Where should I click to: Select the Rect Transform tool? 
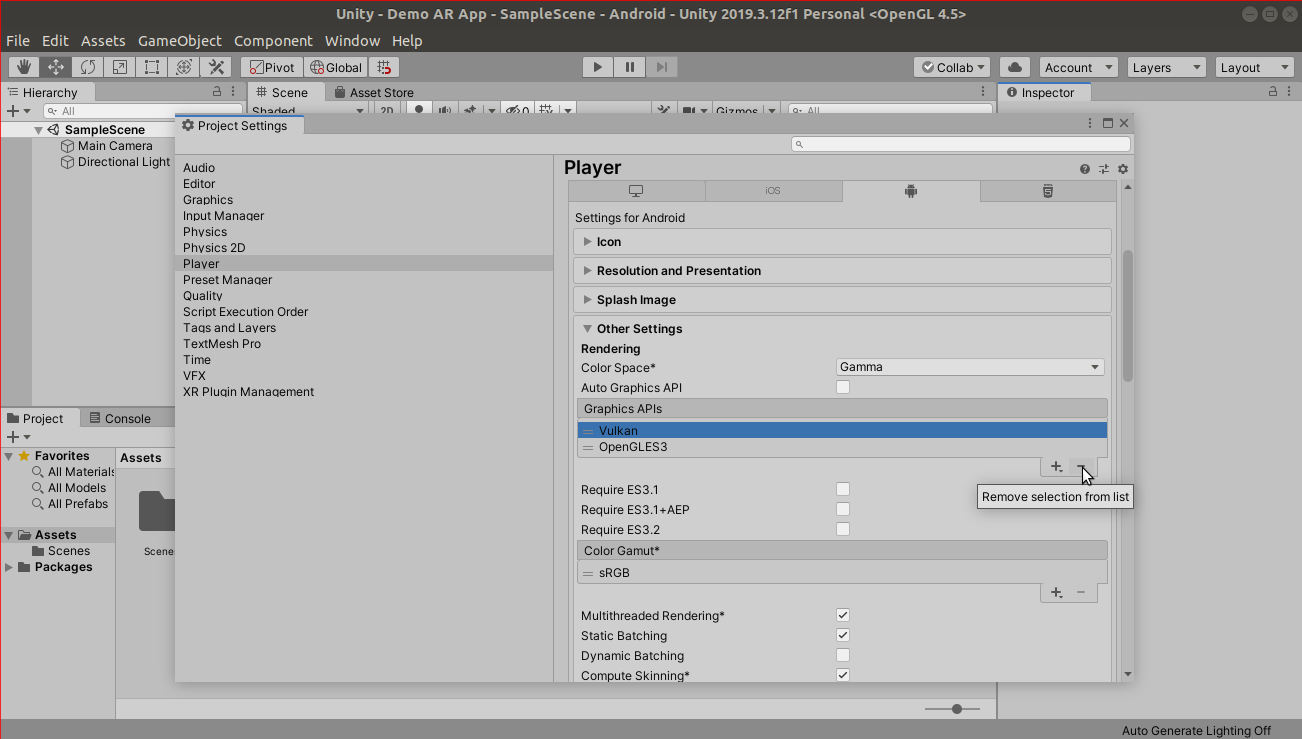pyautogui.click(x=152, y=67)
